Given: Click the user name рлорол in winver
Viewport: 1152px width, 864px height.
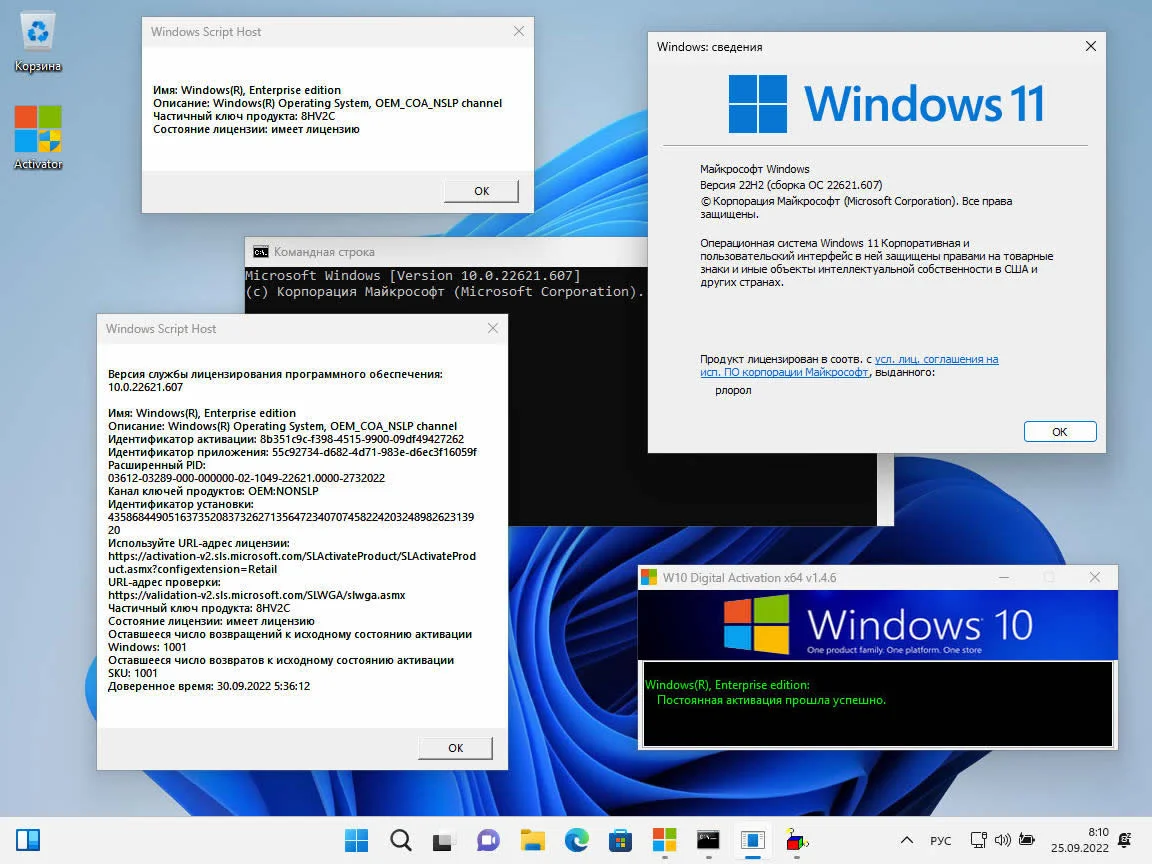Looking at the screenshot, I should 733,390.
